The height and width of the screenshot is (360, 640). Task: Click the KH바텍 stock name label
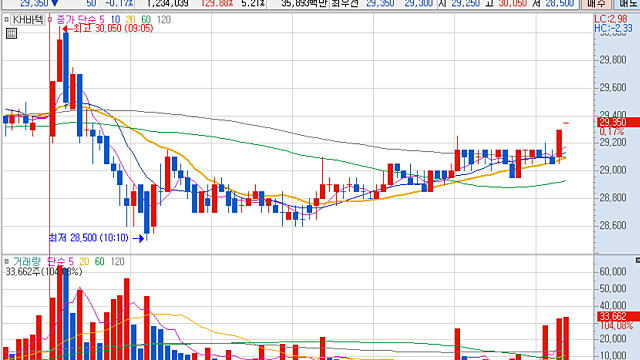pos(28,20)
